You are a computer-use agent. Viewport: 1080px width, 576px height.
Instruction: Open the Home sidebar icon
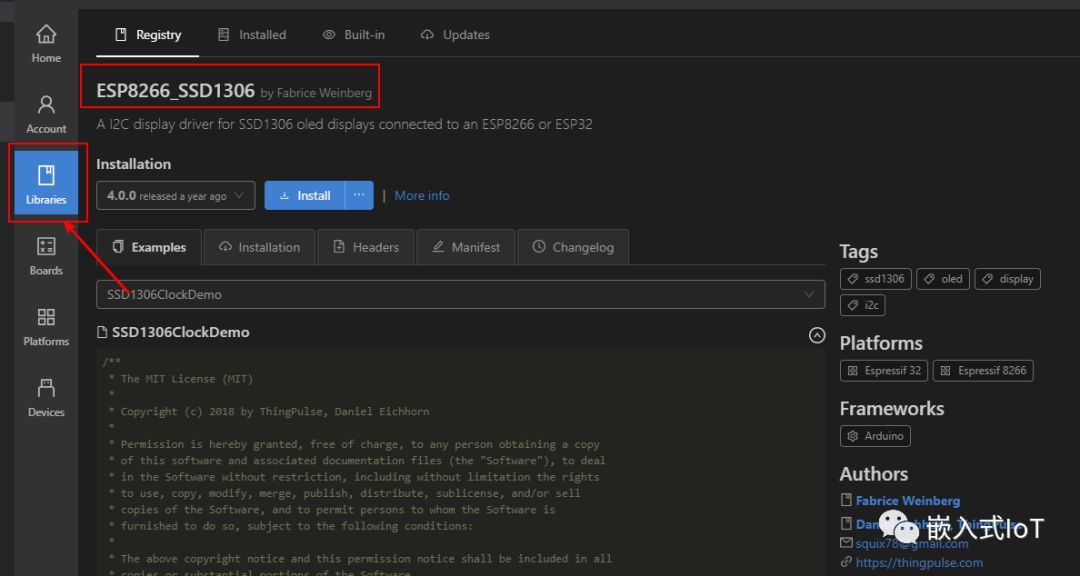[x=46, y=44]
